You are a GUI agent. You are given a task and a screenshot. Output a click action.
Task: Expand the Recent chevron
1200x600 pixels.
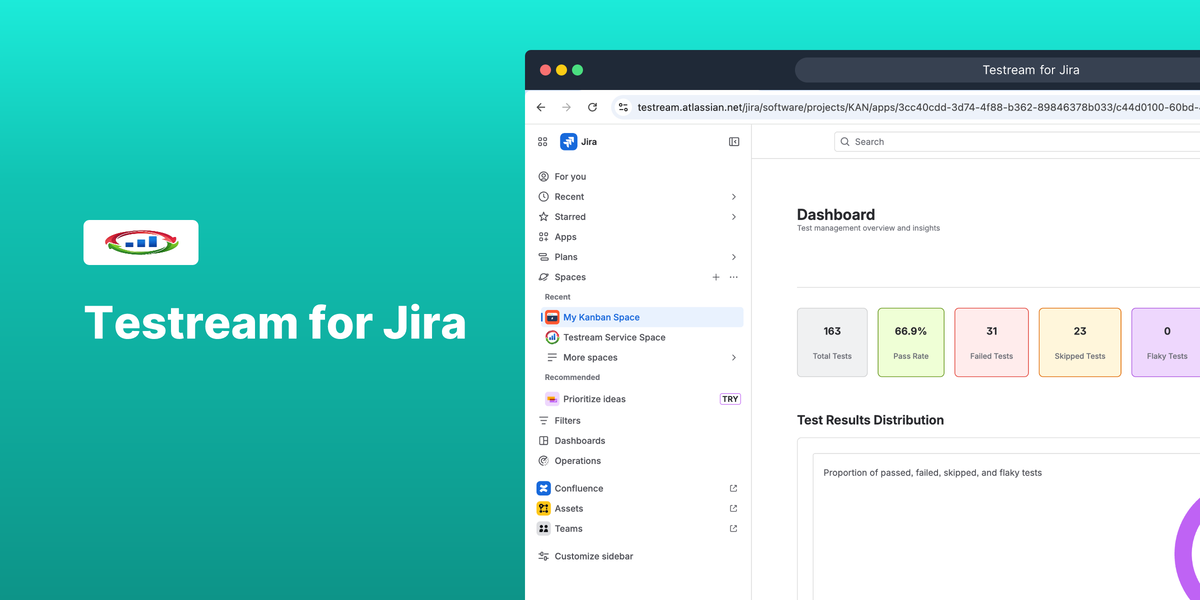(x=734, y=197)
